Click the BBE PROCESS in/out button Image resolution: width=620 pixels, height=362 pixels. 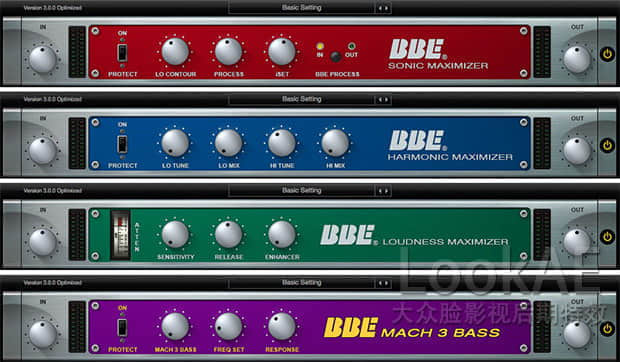(x=335, y=57)
